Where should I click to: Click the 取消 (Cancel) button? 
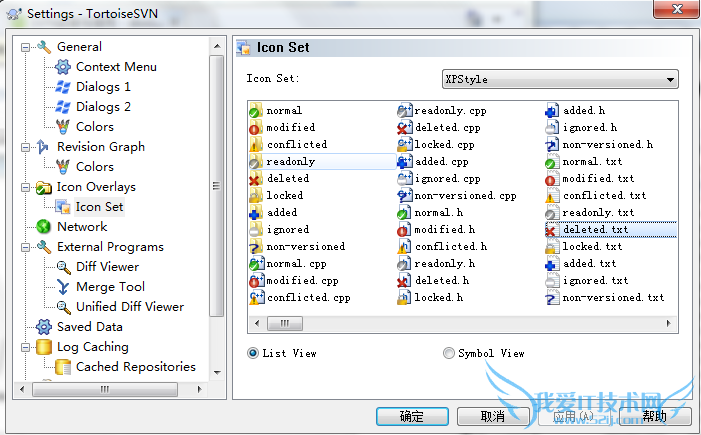pyautogui.click(x=493, y=416)
